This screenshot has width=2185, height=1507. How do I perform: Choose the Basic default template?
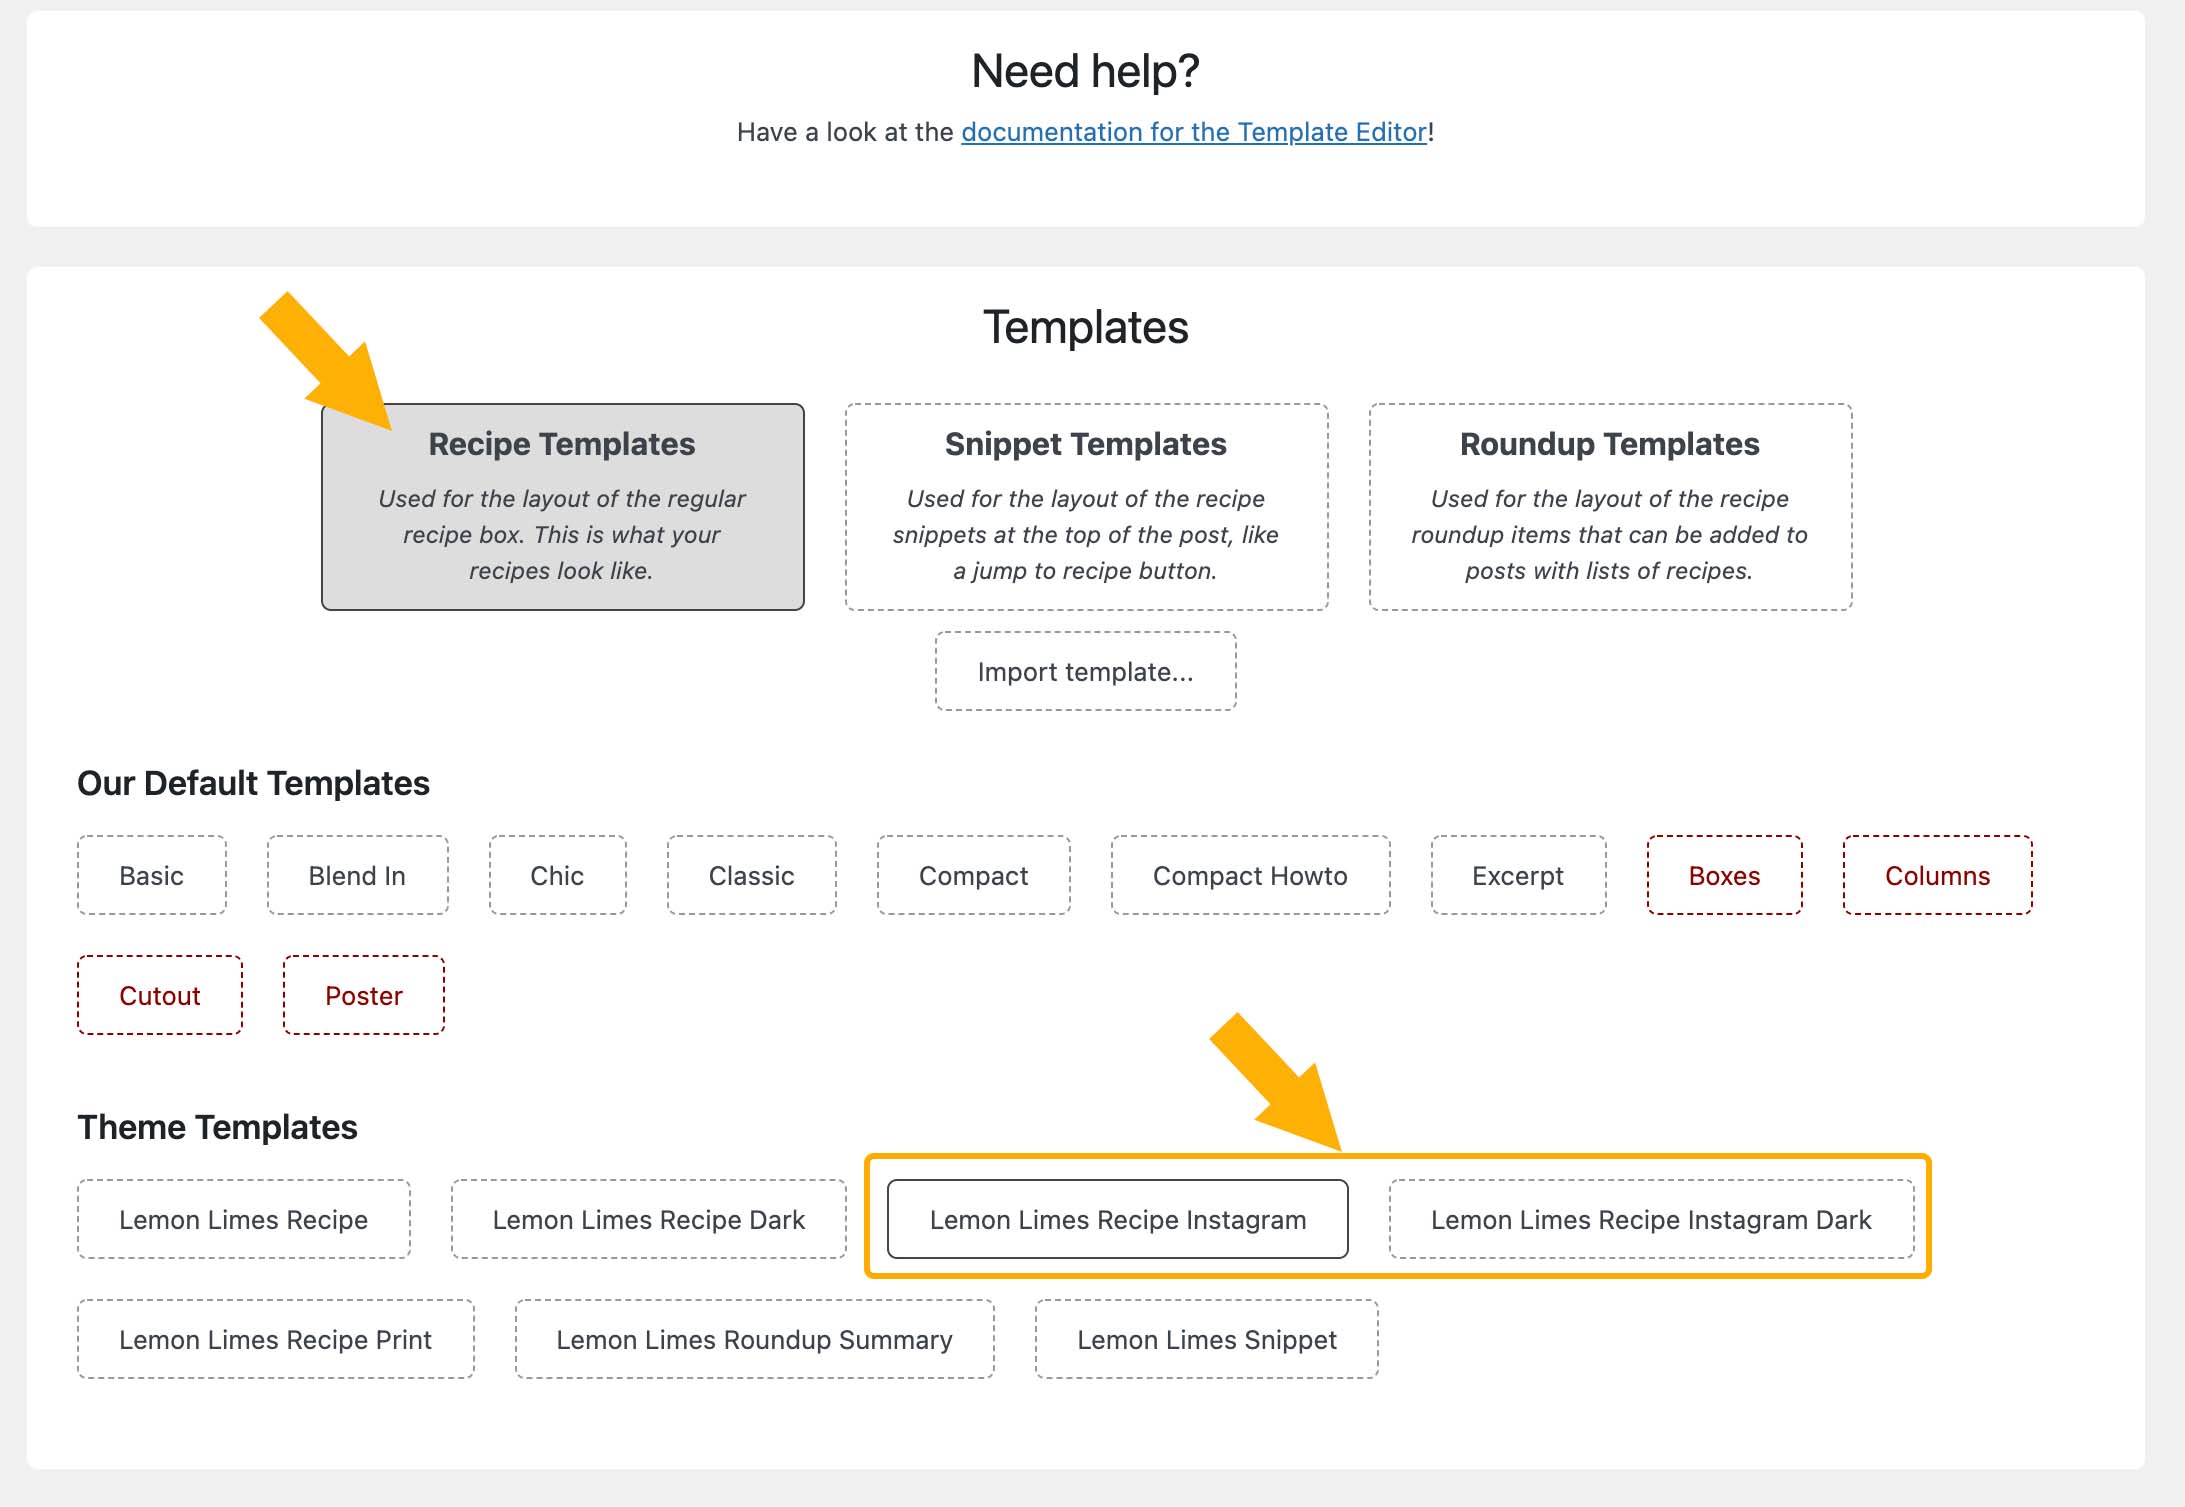[x=152, y=876]
